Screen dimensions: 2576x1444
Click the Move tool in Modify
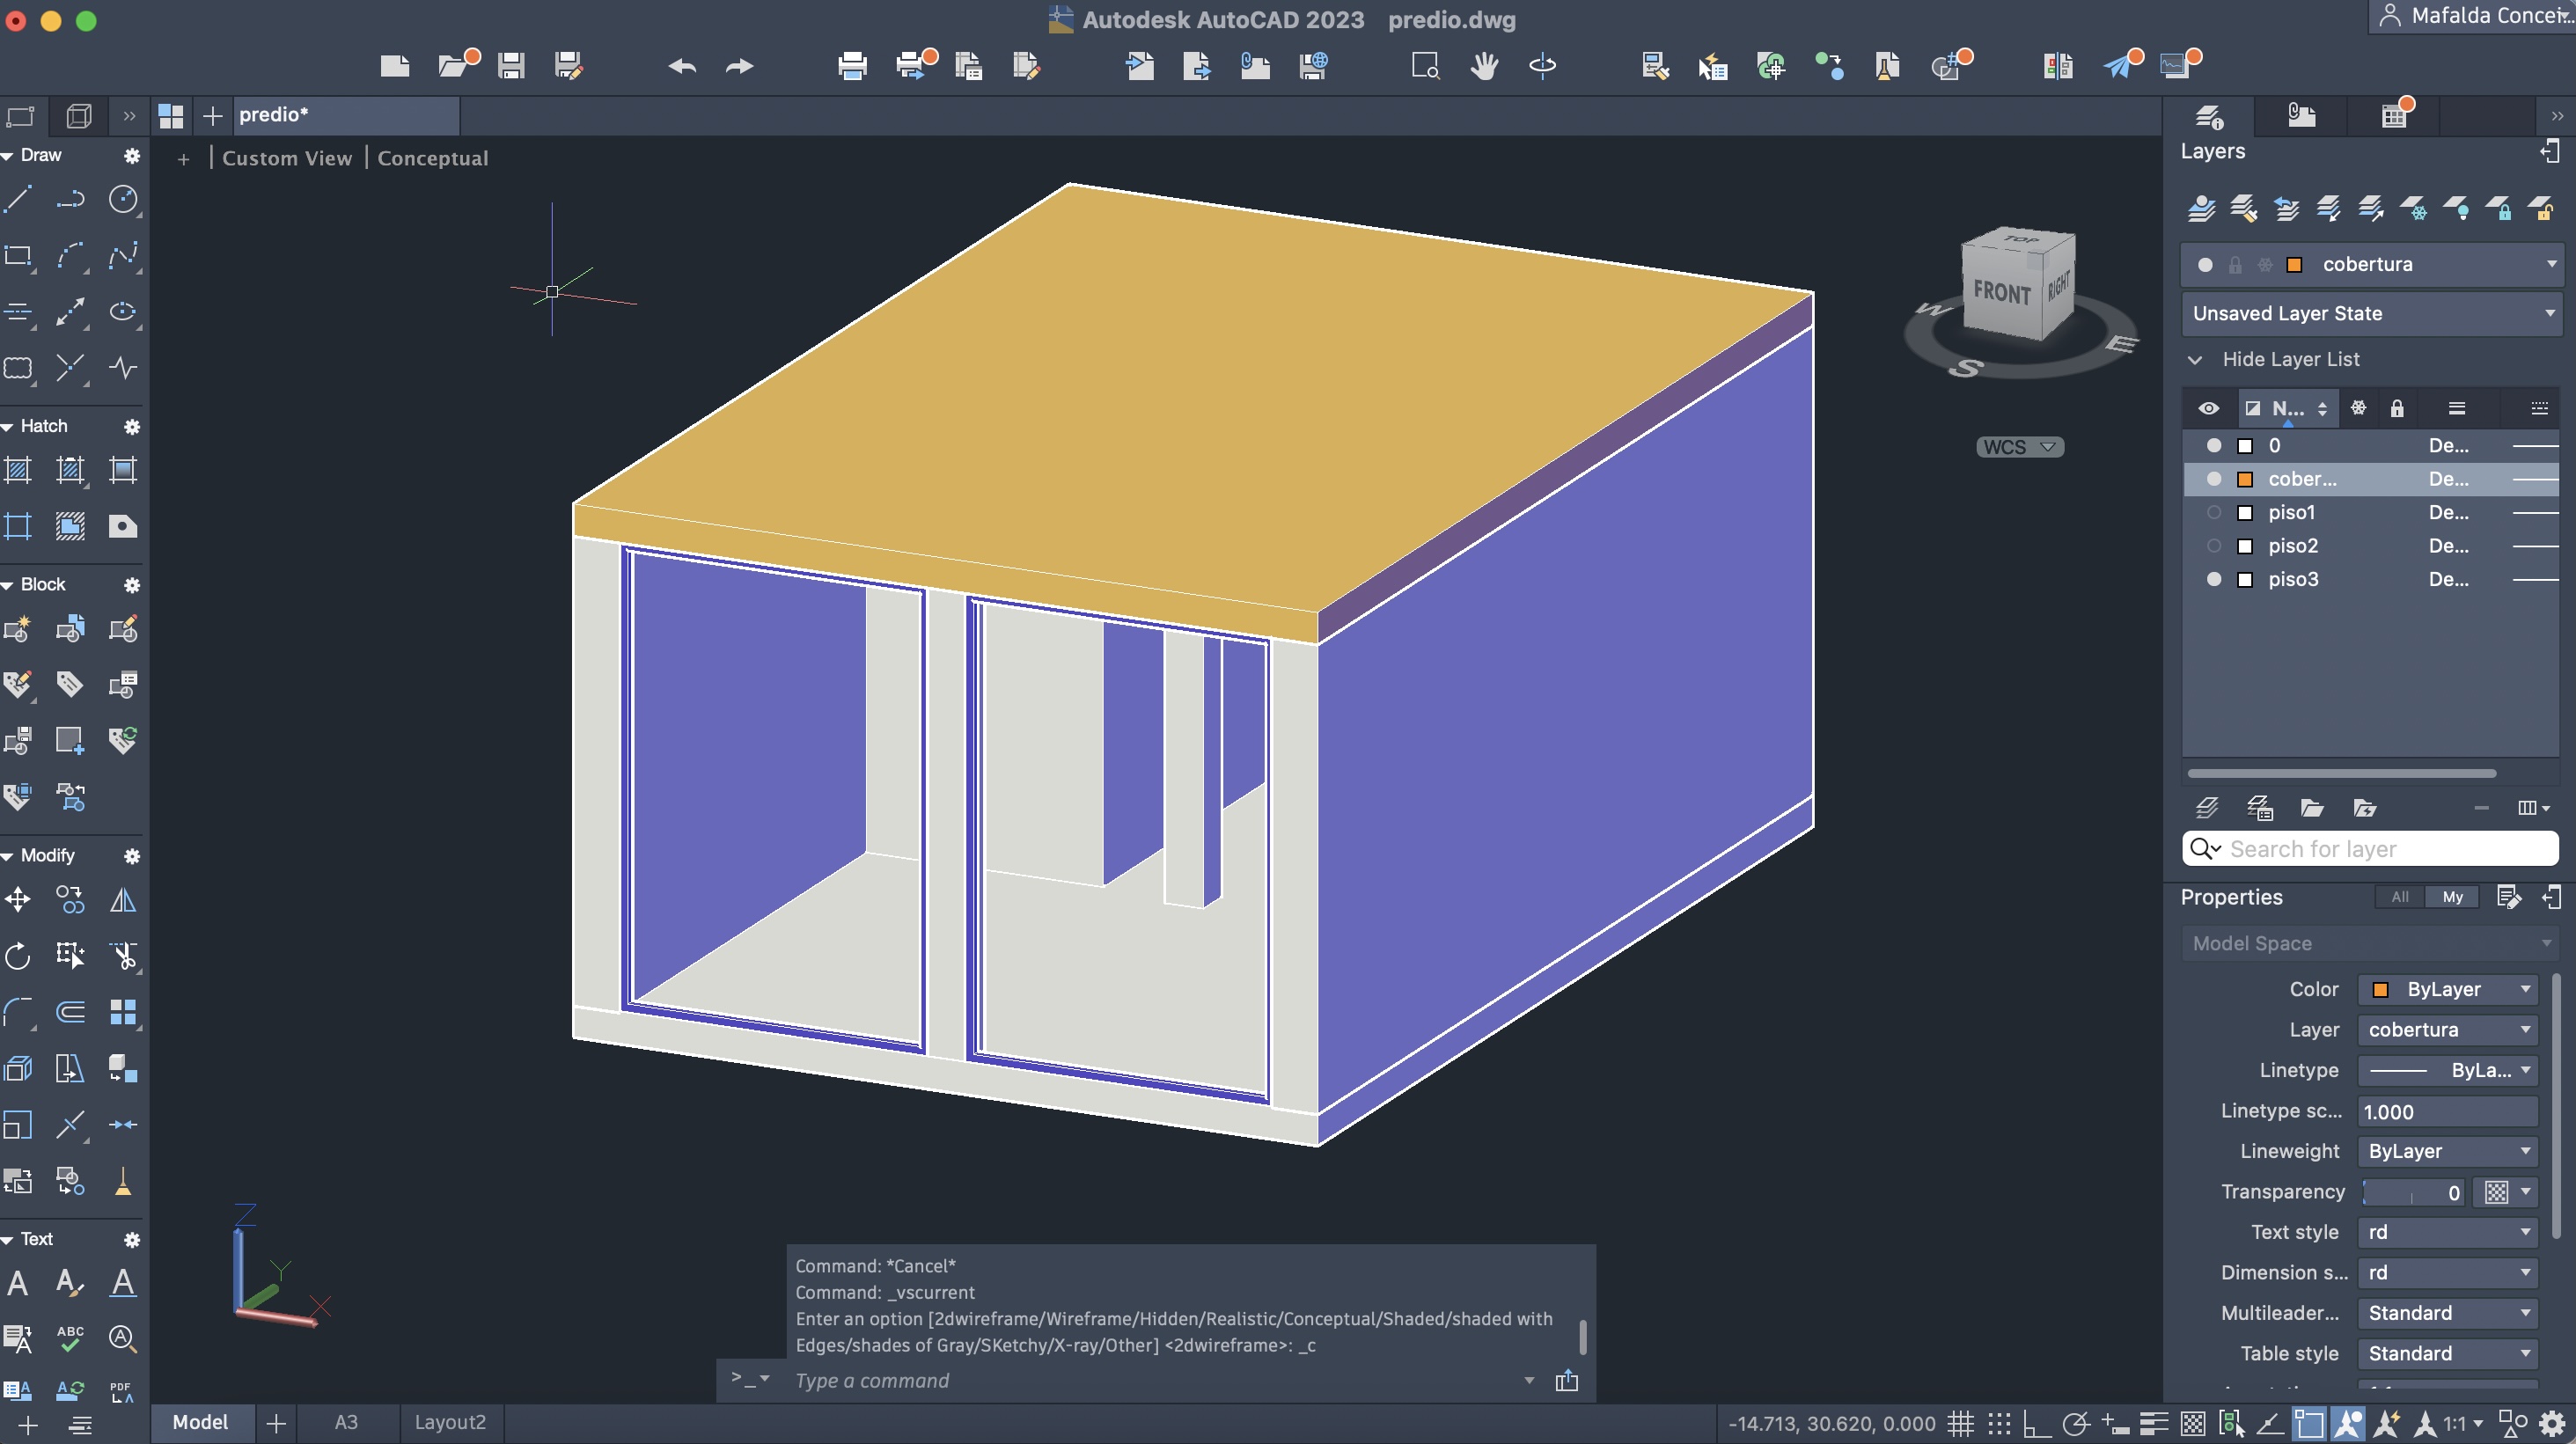click(18, 900)
